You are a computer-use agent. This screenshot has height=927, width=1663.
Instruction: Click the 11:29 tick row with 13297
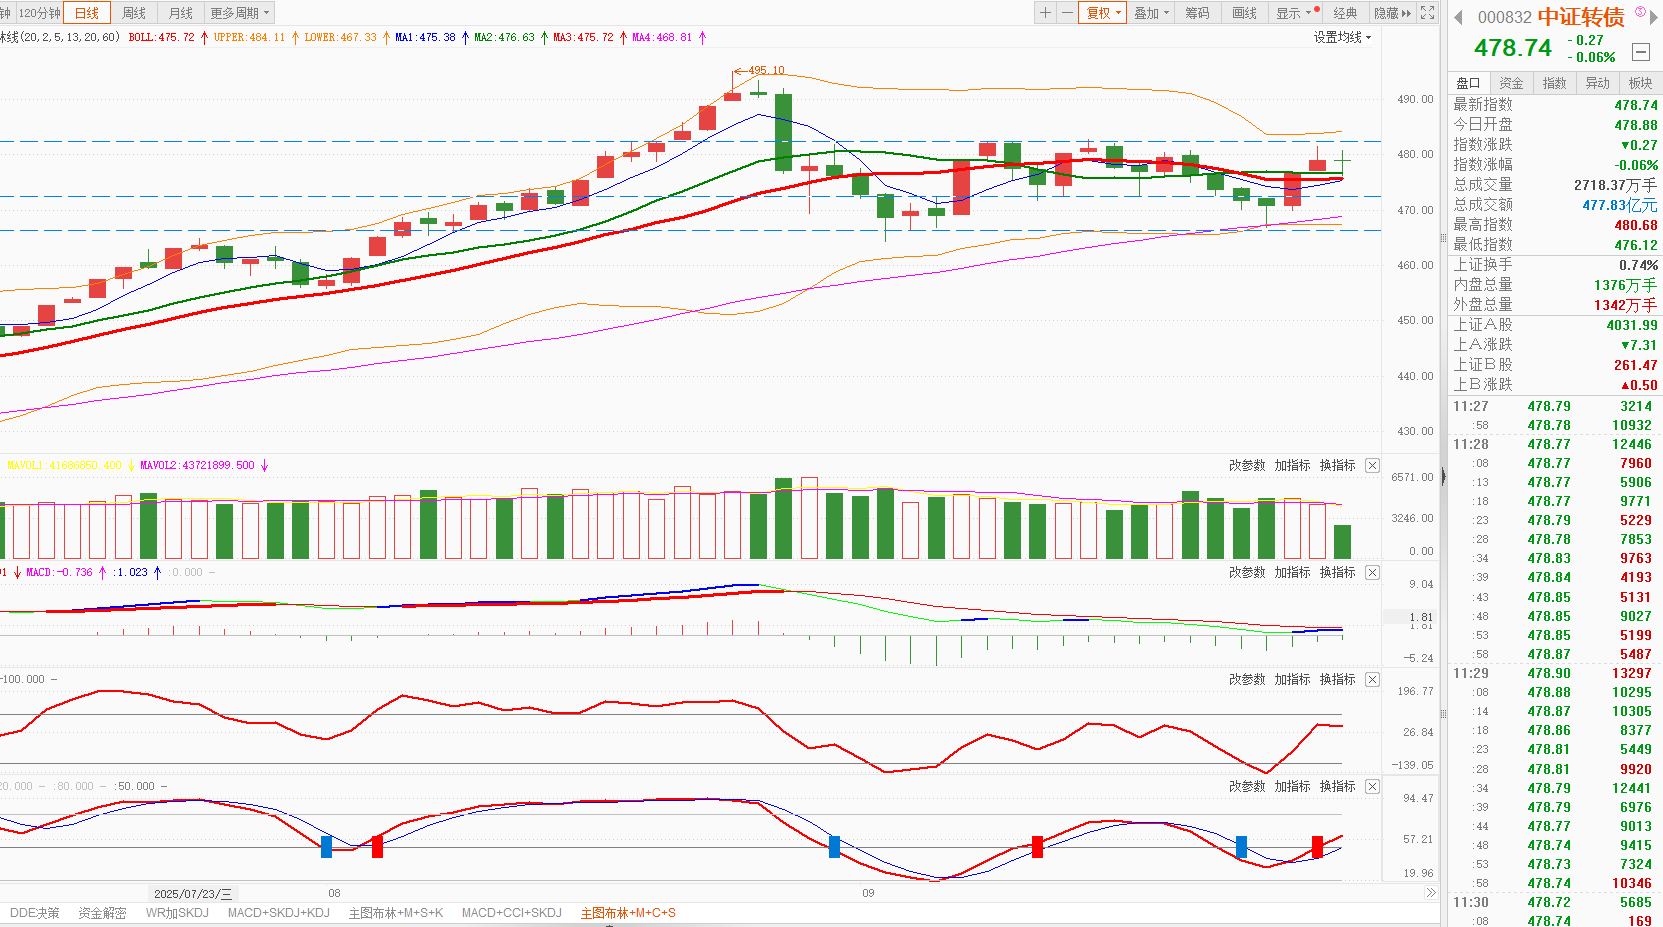point(1555,673)
